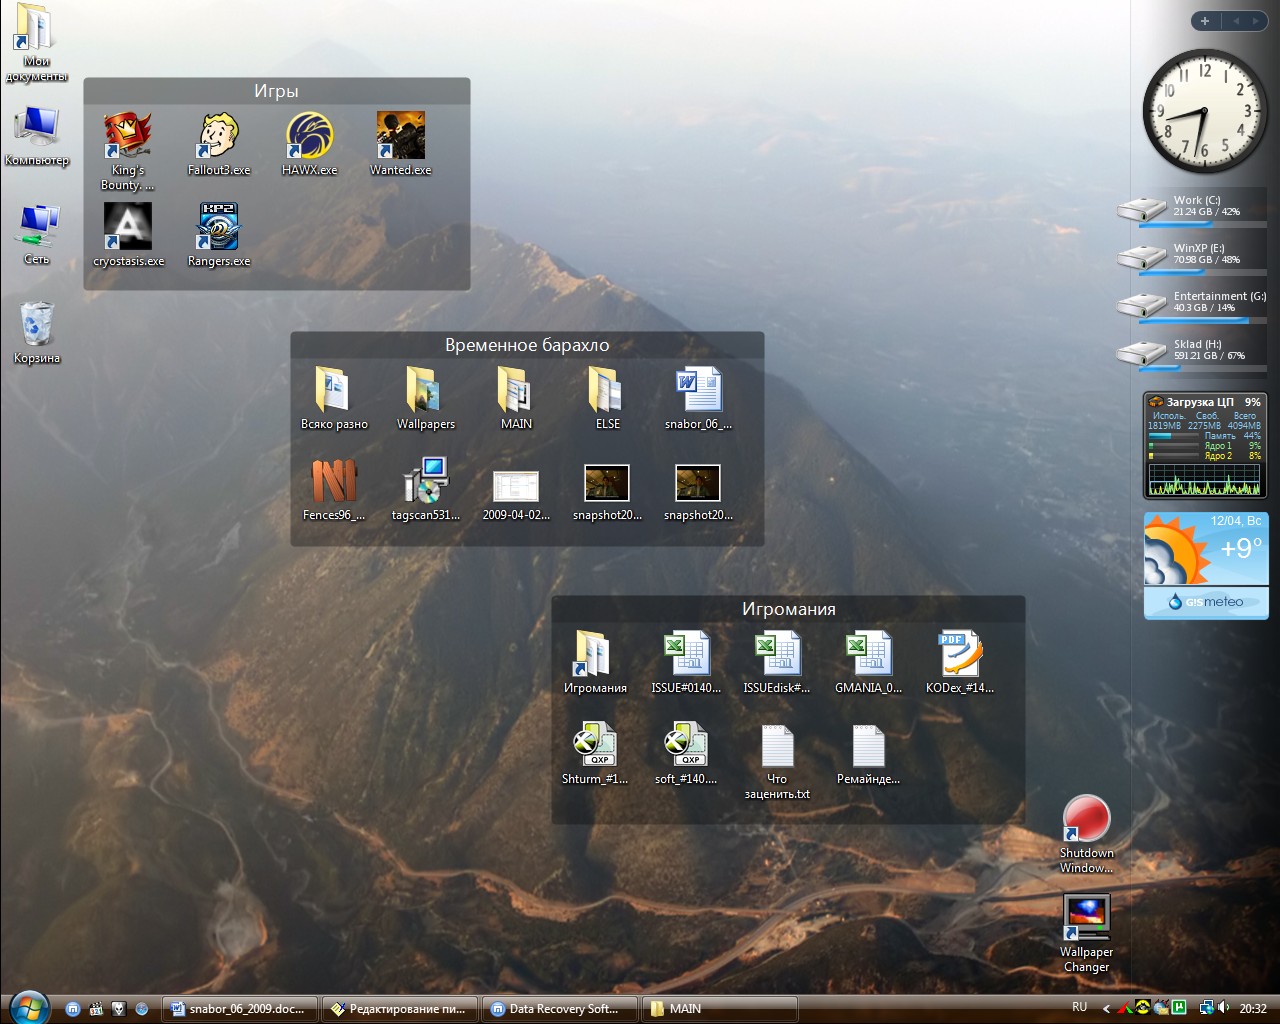This screenshot has height=1024, width=1280.
Task: Change the RU keyboard language indicator
Action: (1080, 1007)
